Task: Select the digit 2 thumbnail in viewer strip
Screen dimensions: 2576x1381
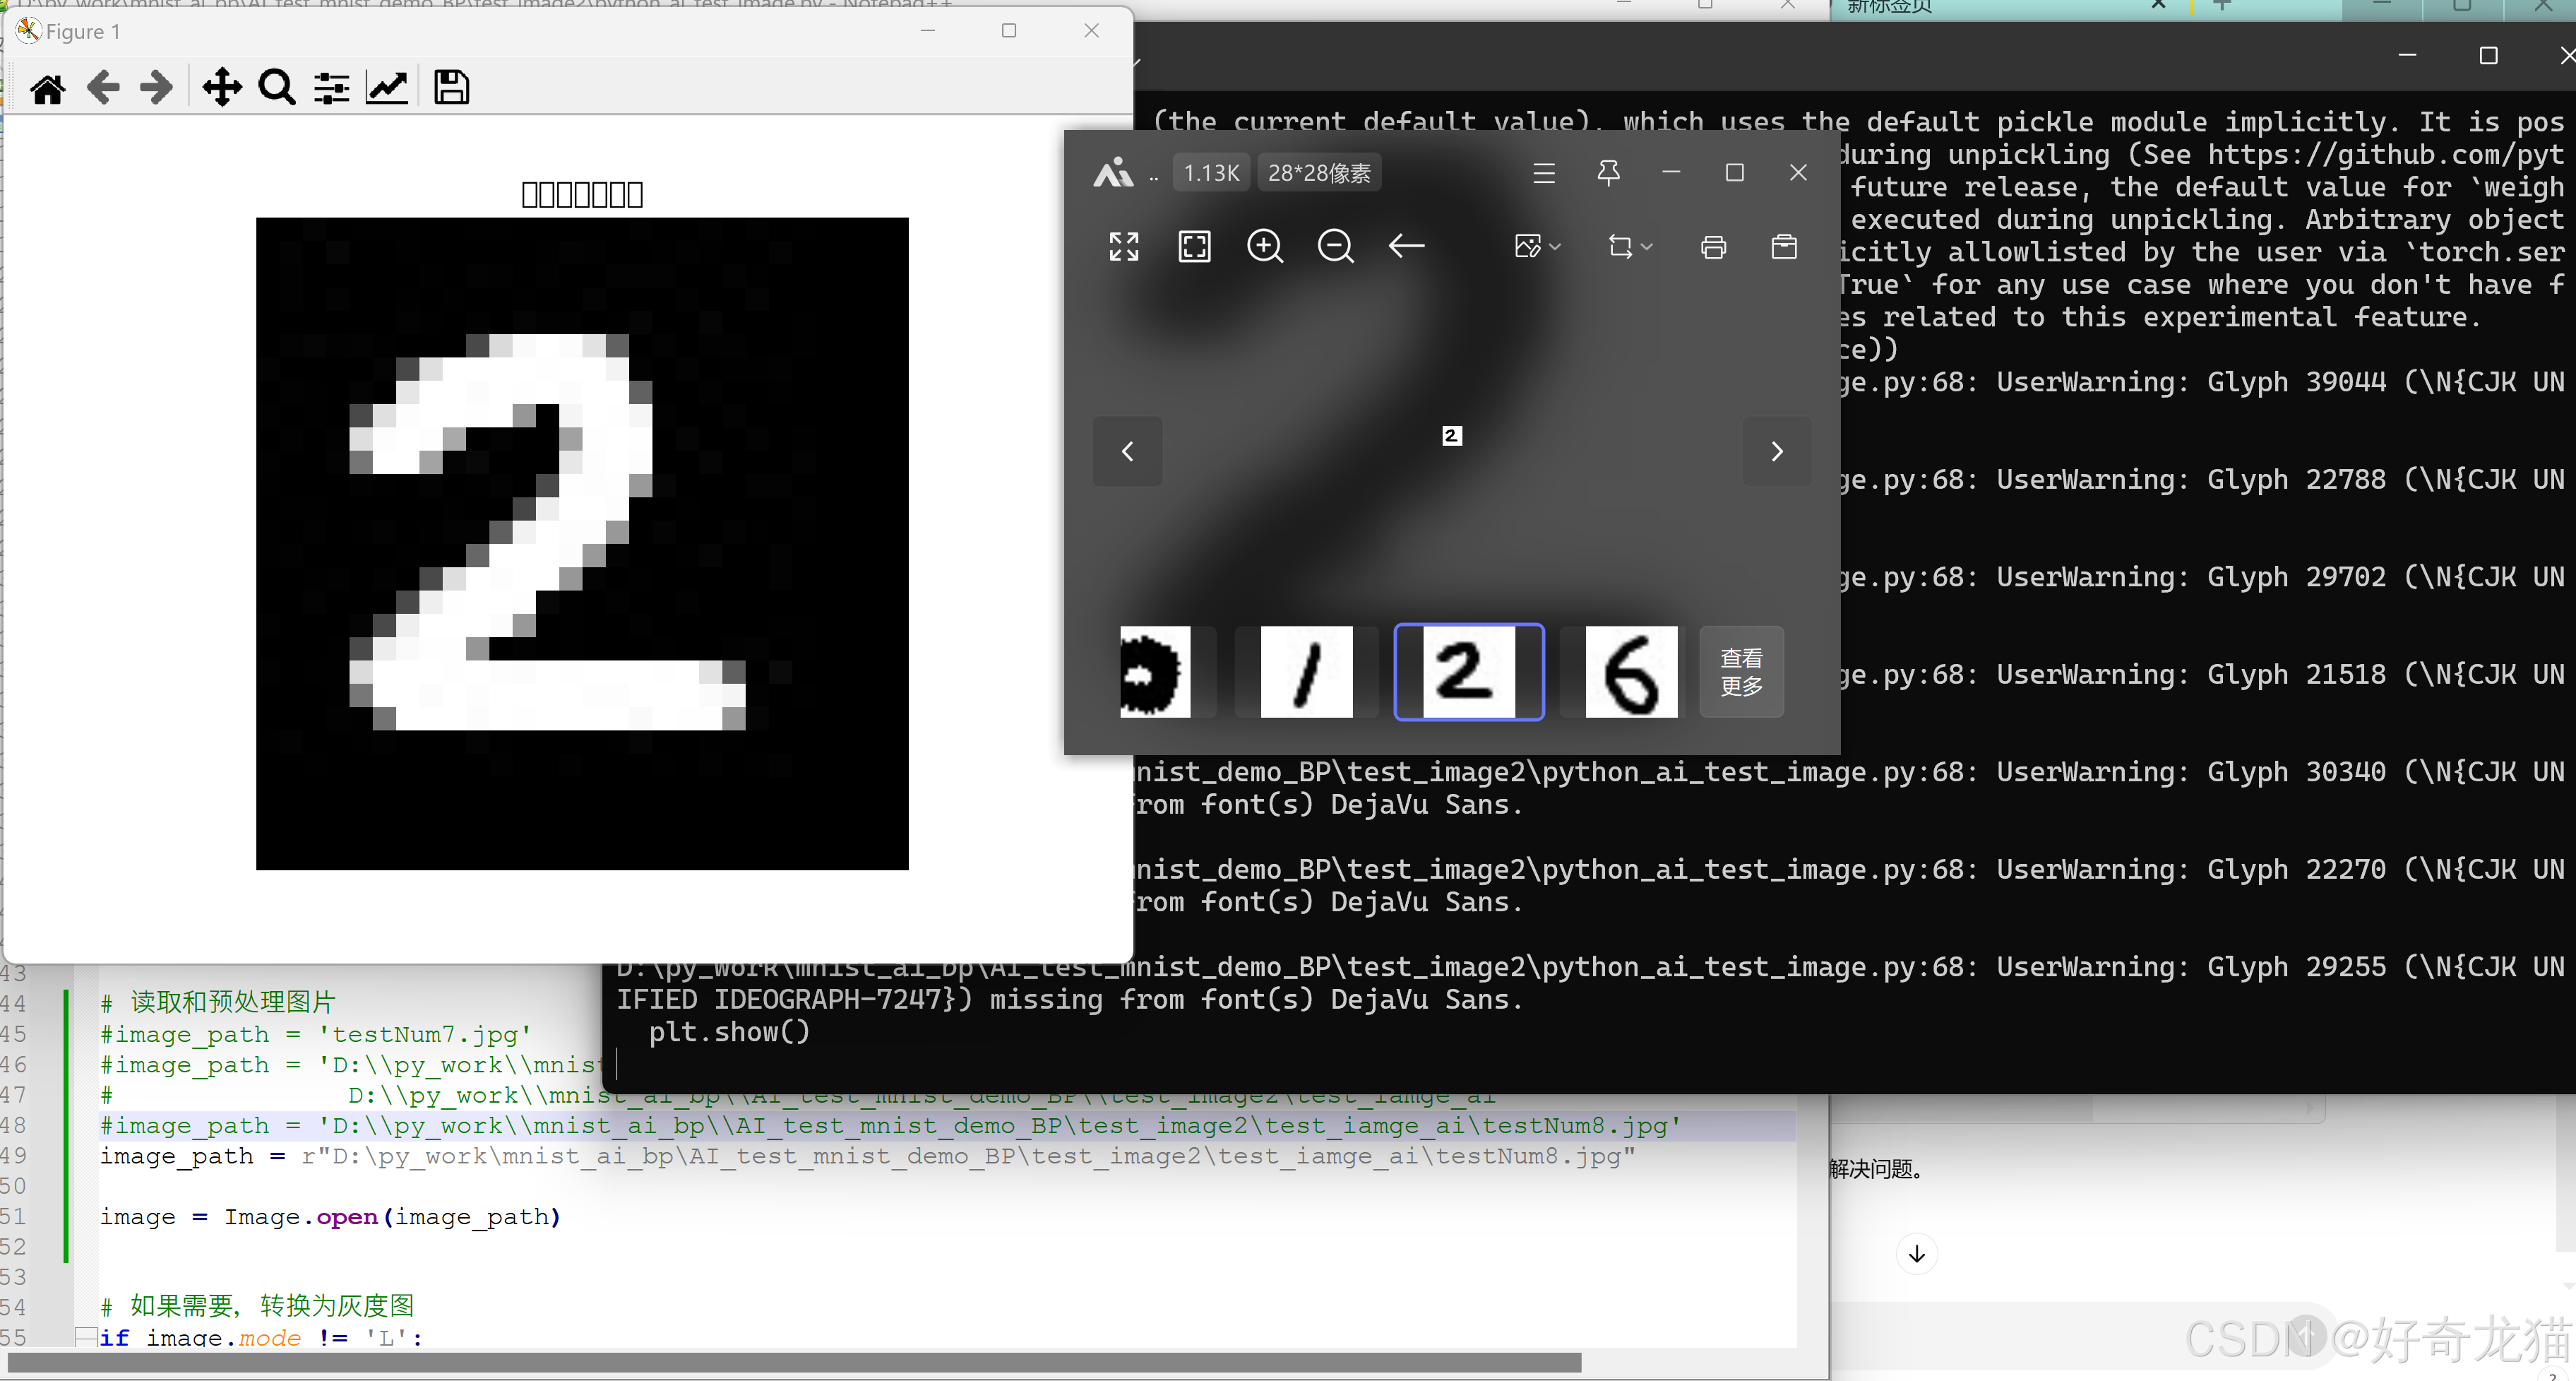Action: tap(1469, 672)
